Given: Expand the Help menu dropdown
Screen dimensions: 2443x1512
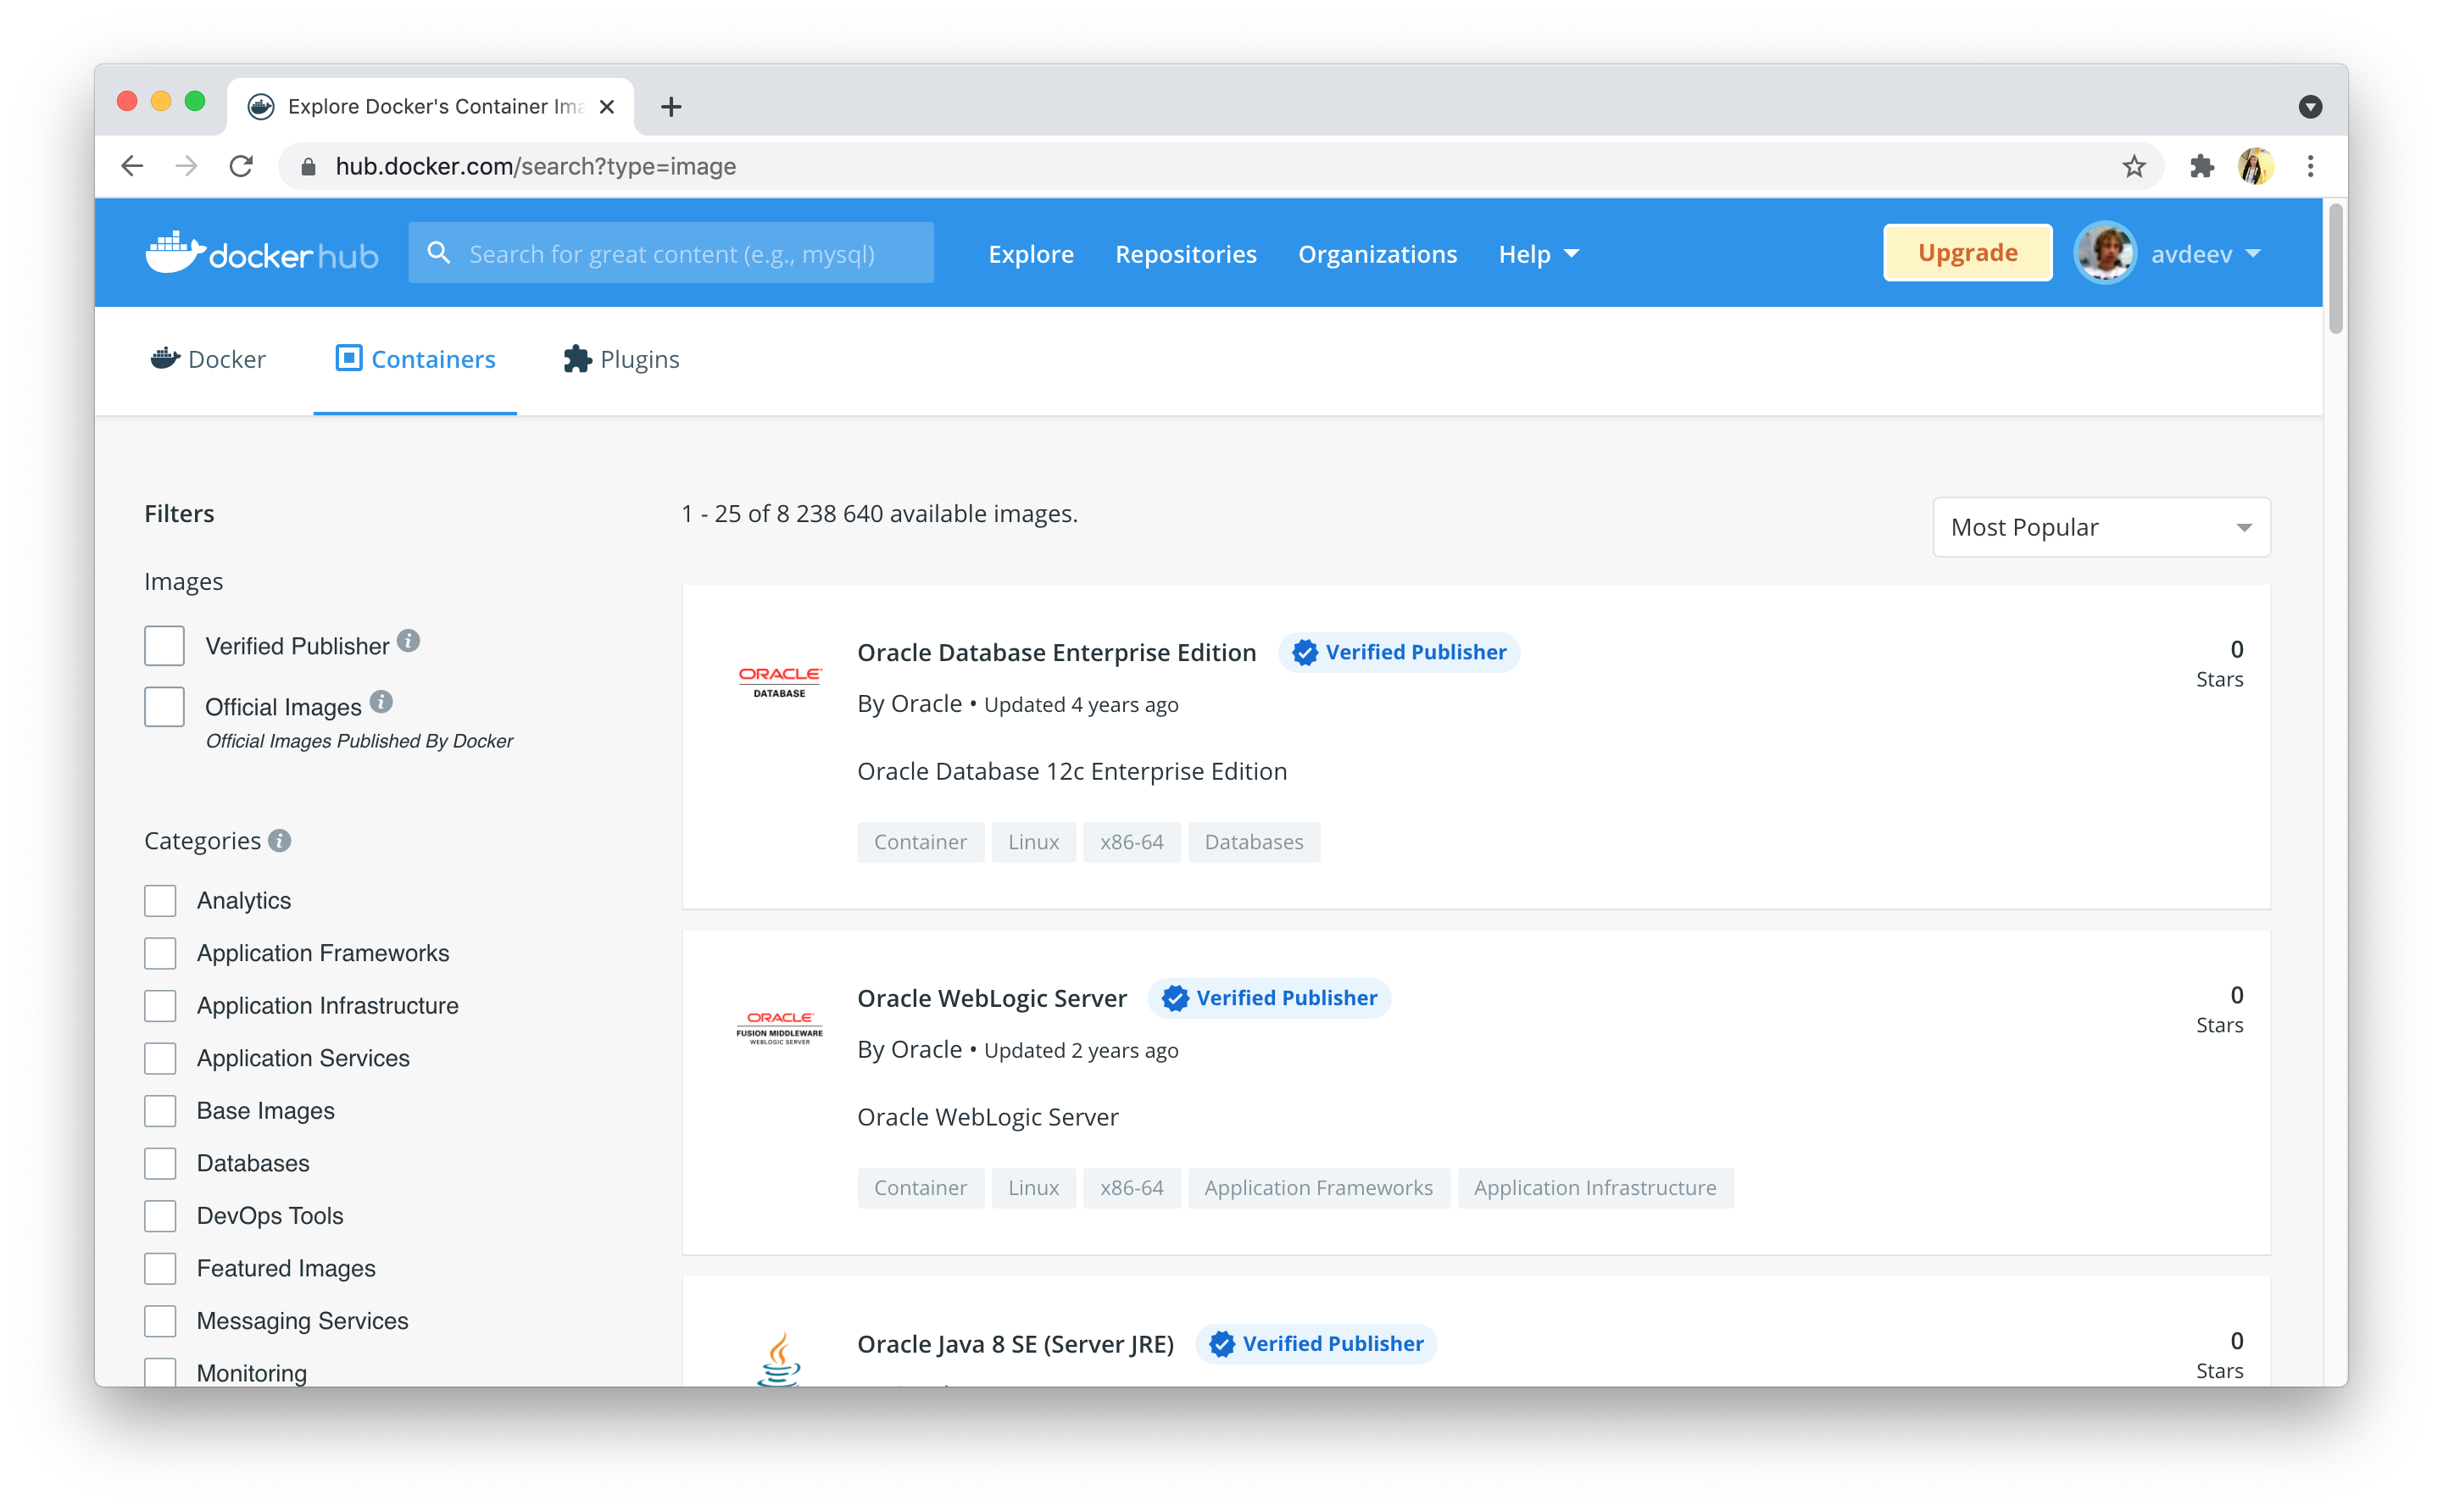Looking at the screenshot, I should point(1538,254).
